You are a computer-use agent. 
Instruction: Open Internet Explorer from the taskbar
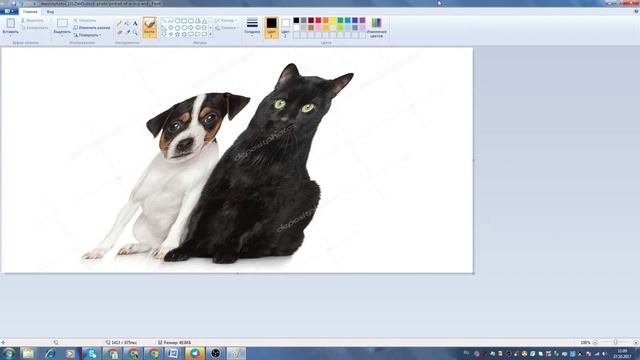tap(49, 353)
